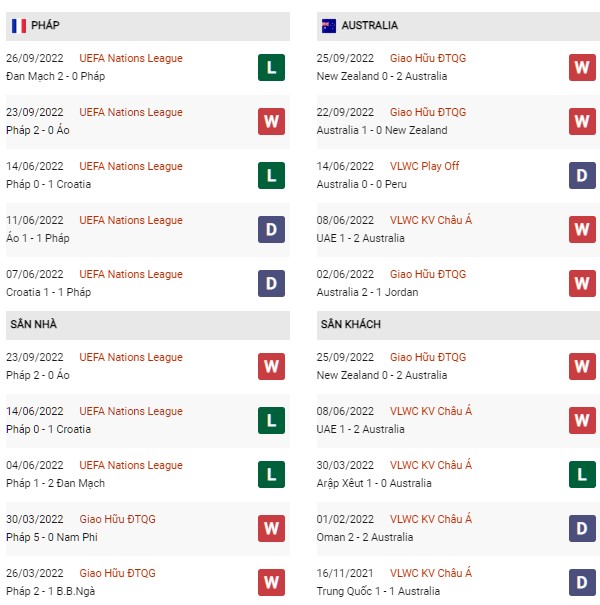Select the SÂN KHÁCH section header
The width and height of the screenshot is (600, 605).
click(x=458, y=325)
